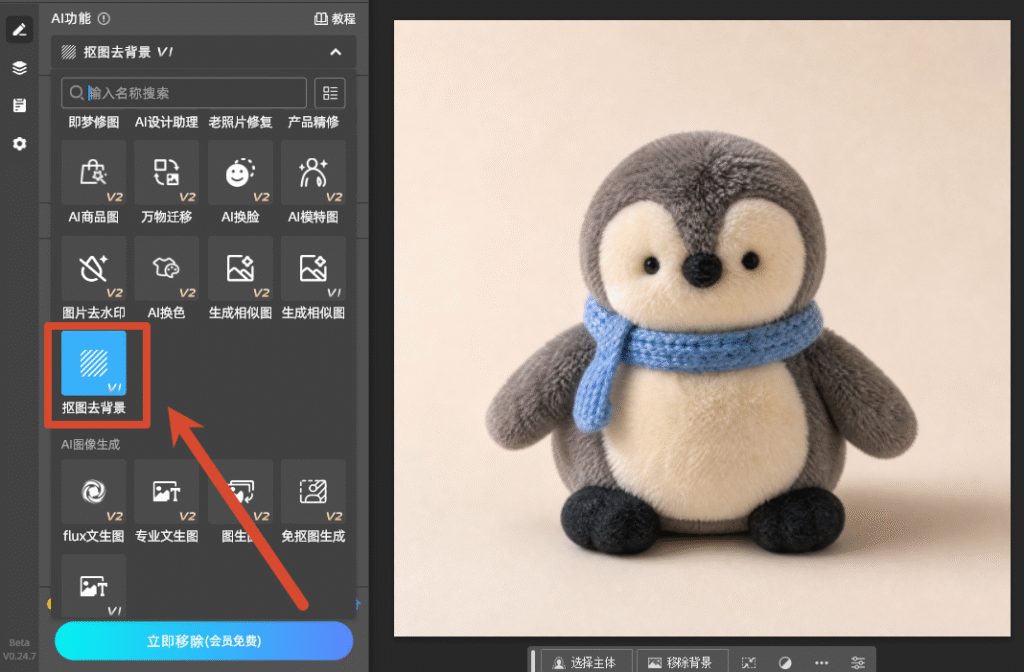Open the AI换色 recolor tool
The image size is (1024, 672).
(167, 268)
